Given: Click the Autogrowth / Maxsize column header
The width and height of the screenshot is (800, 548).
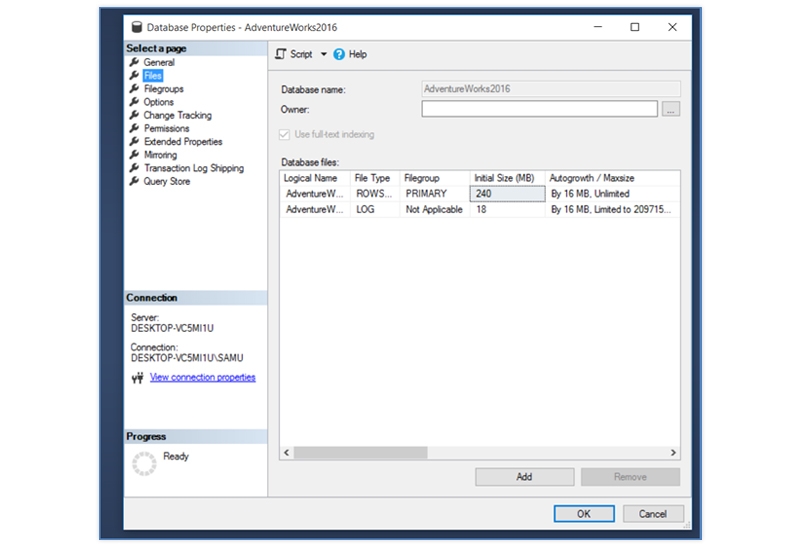Looking at the screenshot, I should (x=612, y=178).
